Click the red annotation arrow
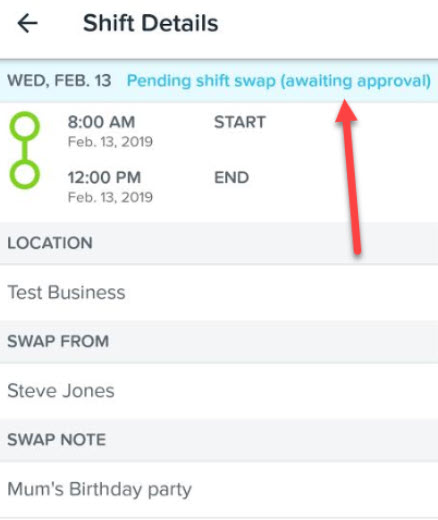This screenshot has width=438, height=520. point(349,177)
